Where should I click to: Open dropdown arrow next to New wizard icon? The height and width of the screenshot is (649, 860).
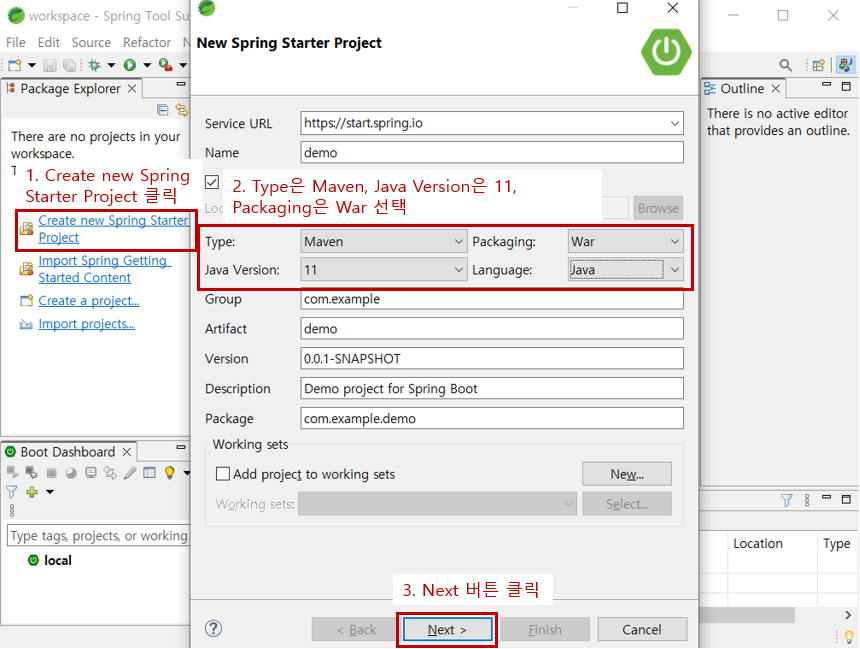[x=32, y=66]
